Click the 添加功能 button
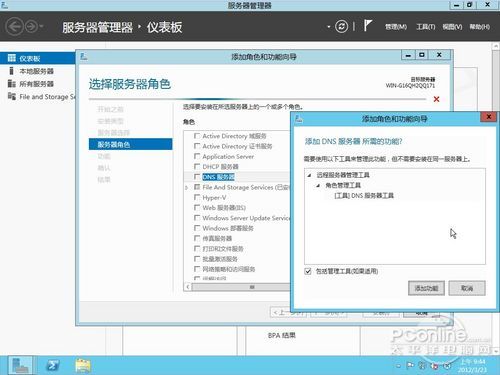 click(x=426, y=288)
